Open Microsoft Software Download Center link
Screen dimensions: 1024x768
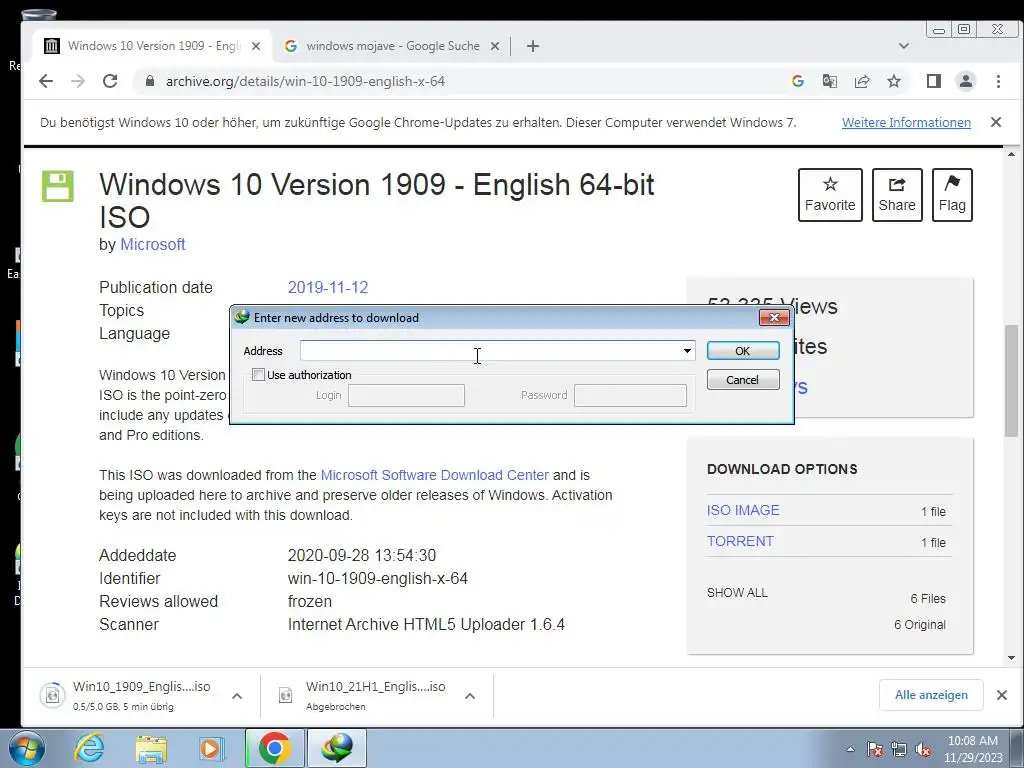[435, 475]
